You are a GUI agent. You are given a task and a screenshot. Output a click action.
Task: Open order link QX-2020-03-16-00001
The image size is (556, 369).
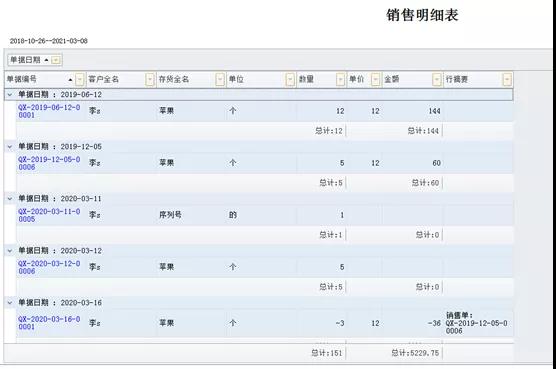pyautogui.click(x=49, y=323)
